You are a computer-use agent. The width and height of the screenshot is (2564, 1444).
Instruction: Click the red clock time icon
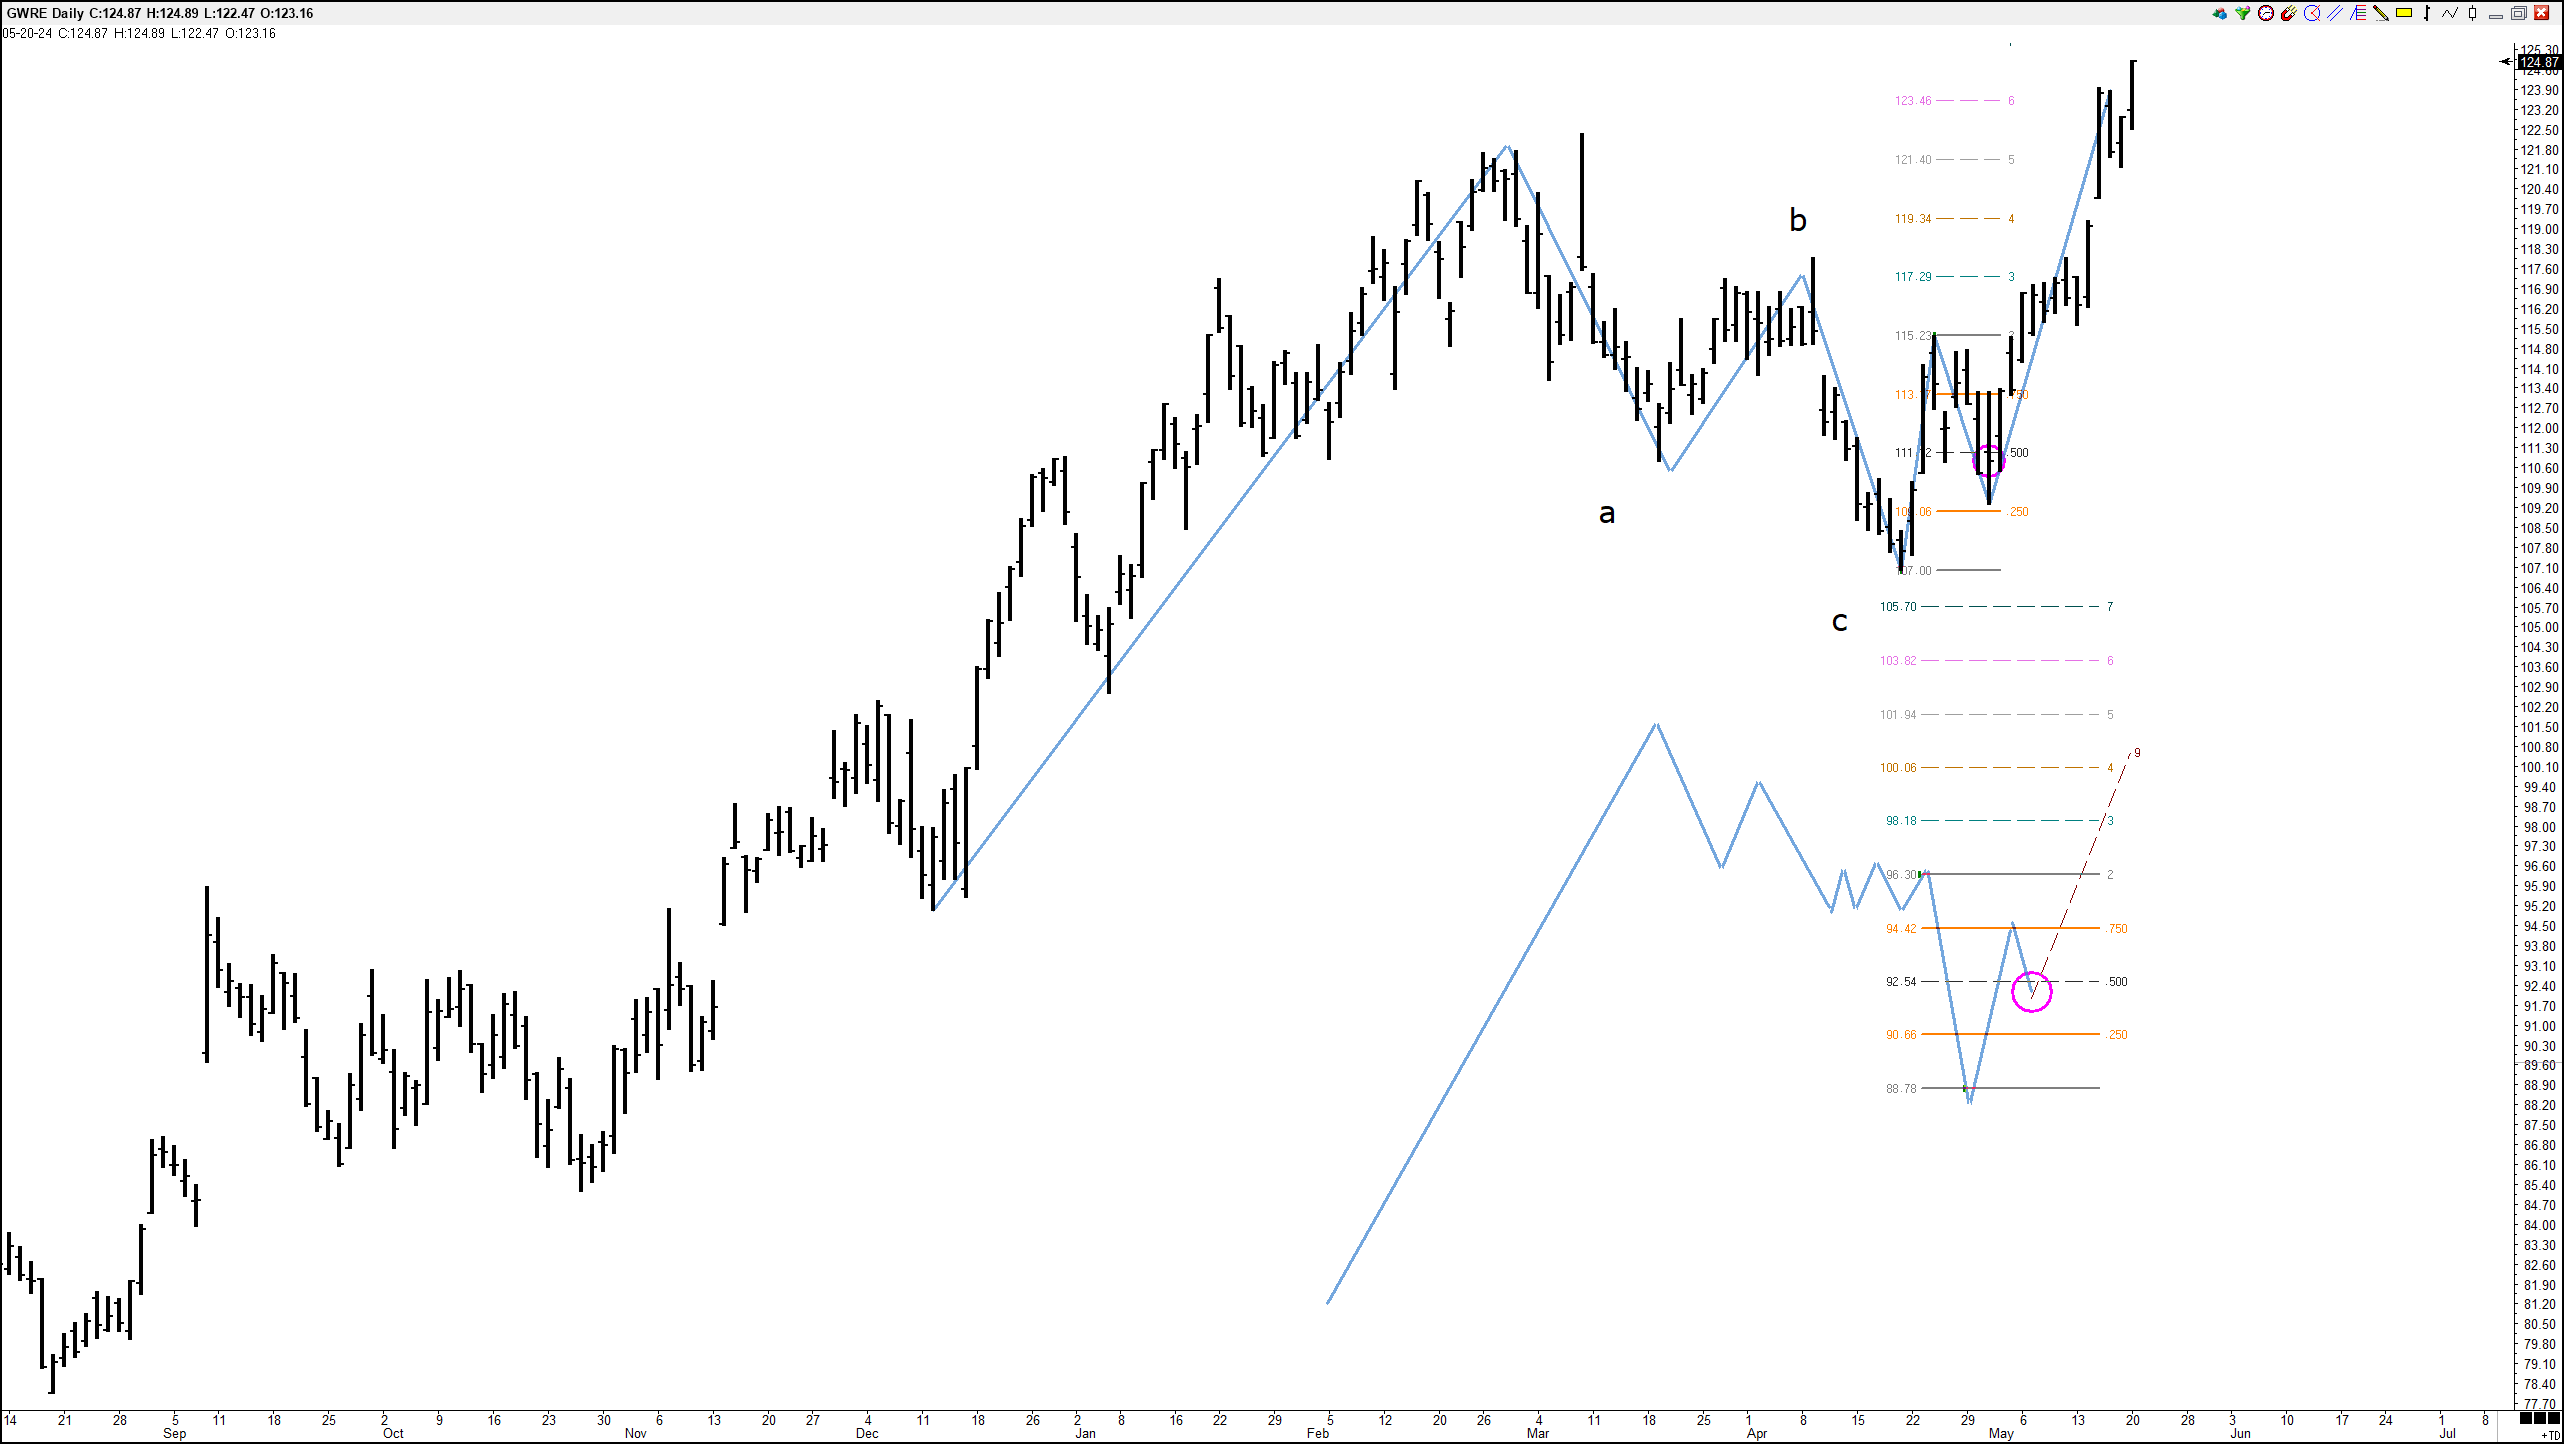[x=2266, y=13]
